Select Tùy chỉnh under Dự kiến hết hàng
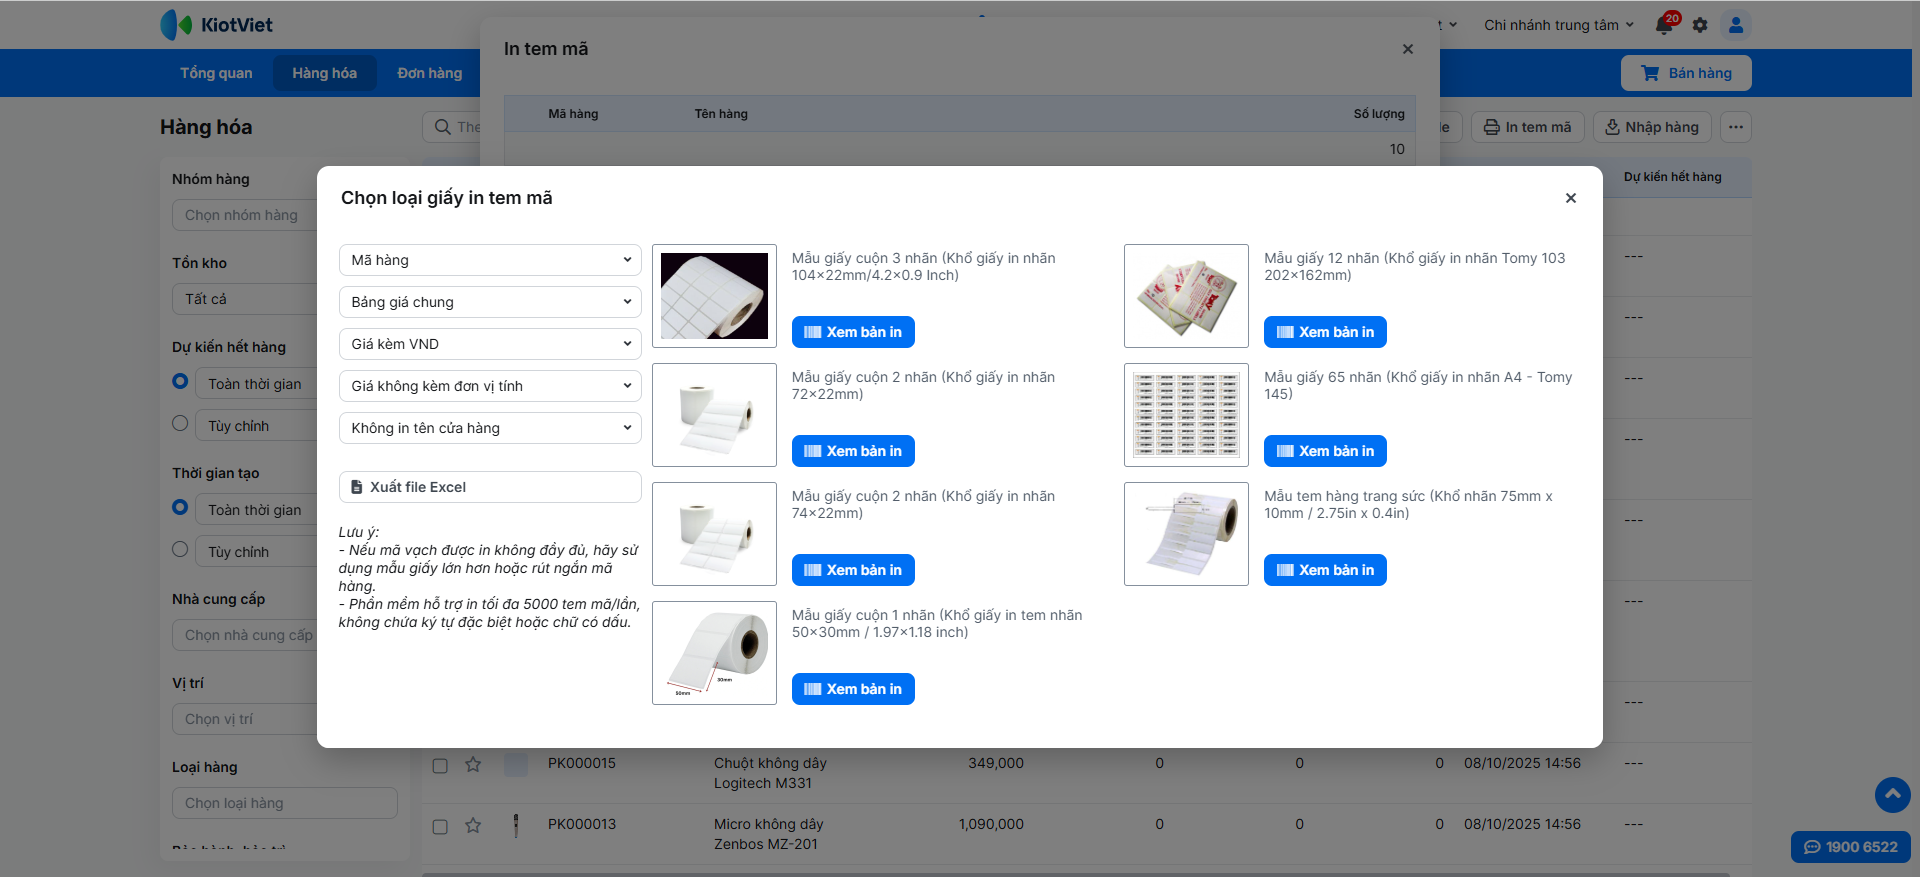This screenshot has width=1920, height=877. (180, 423)
